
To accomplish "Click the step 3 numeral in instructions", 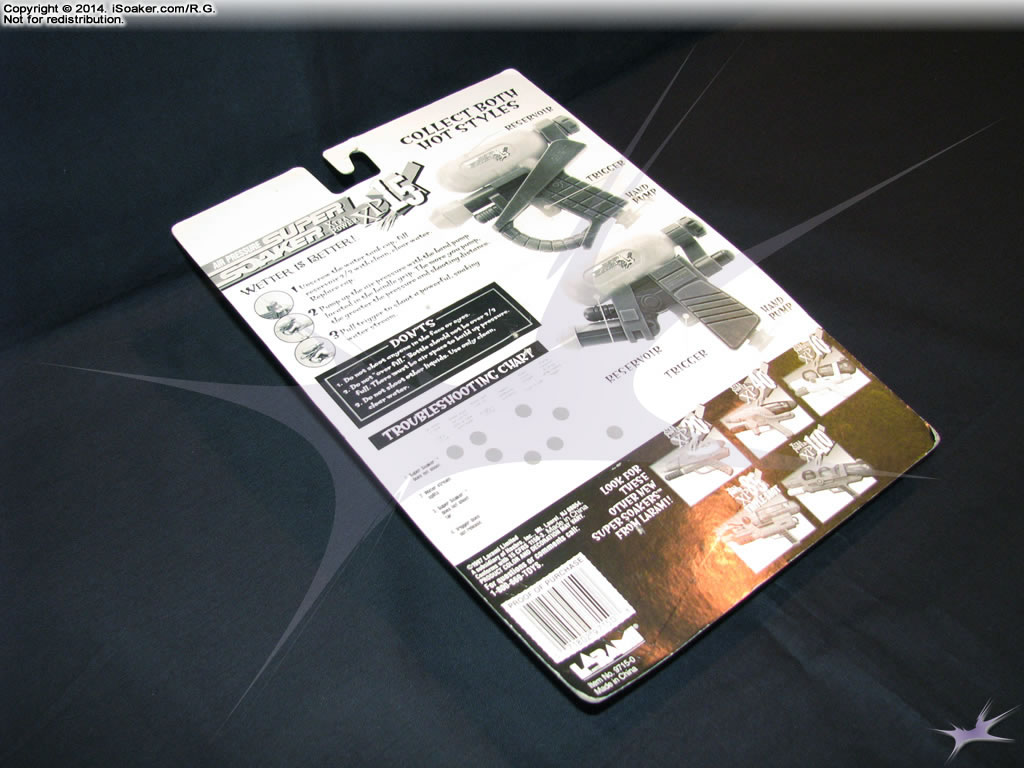I will point(334,336).
